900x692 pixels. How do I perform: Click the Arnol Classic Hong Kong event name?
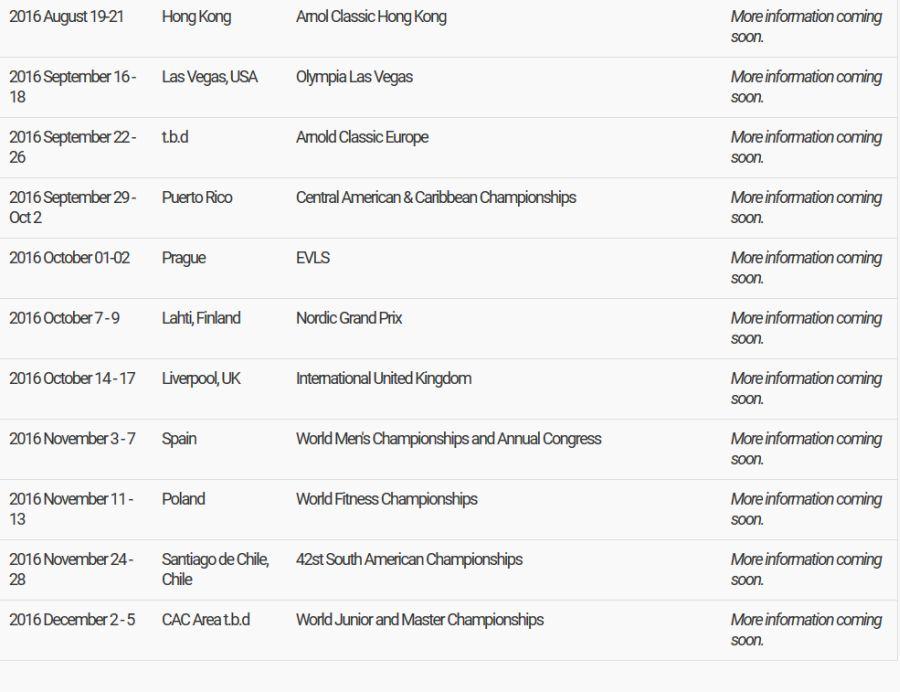point(371,17)
